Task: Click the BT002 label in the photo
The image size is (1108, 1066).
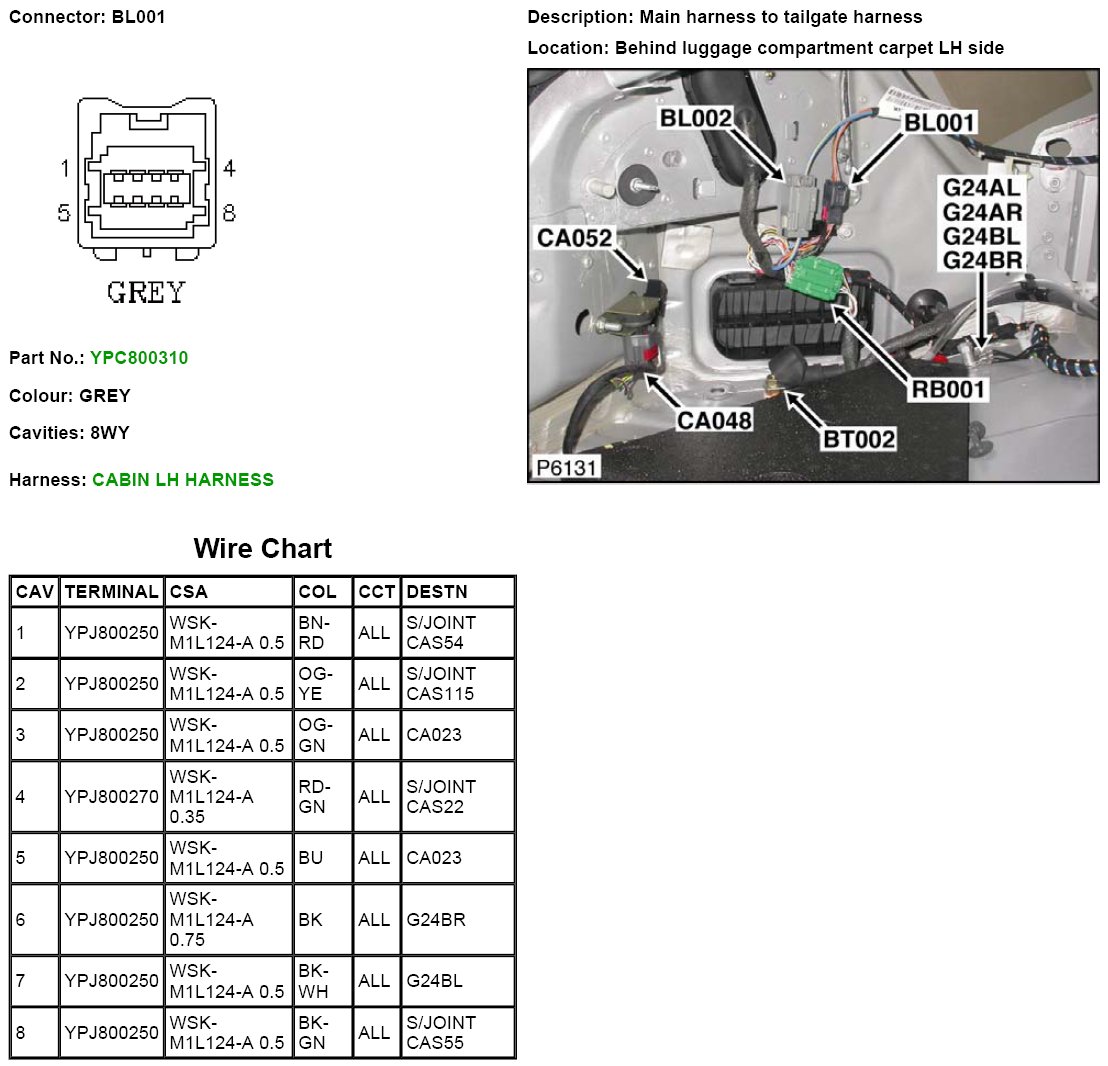Action: (x=859, y=440)
